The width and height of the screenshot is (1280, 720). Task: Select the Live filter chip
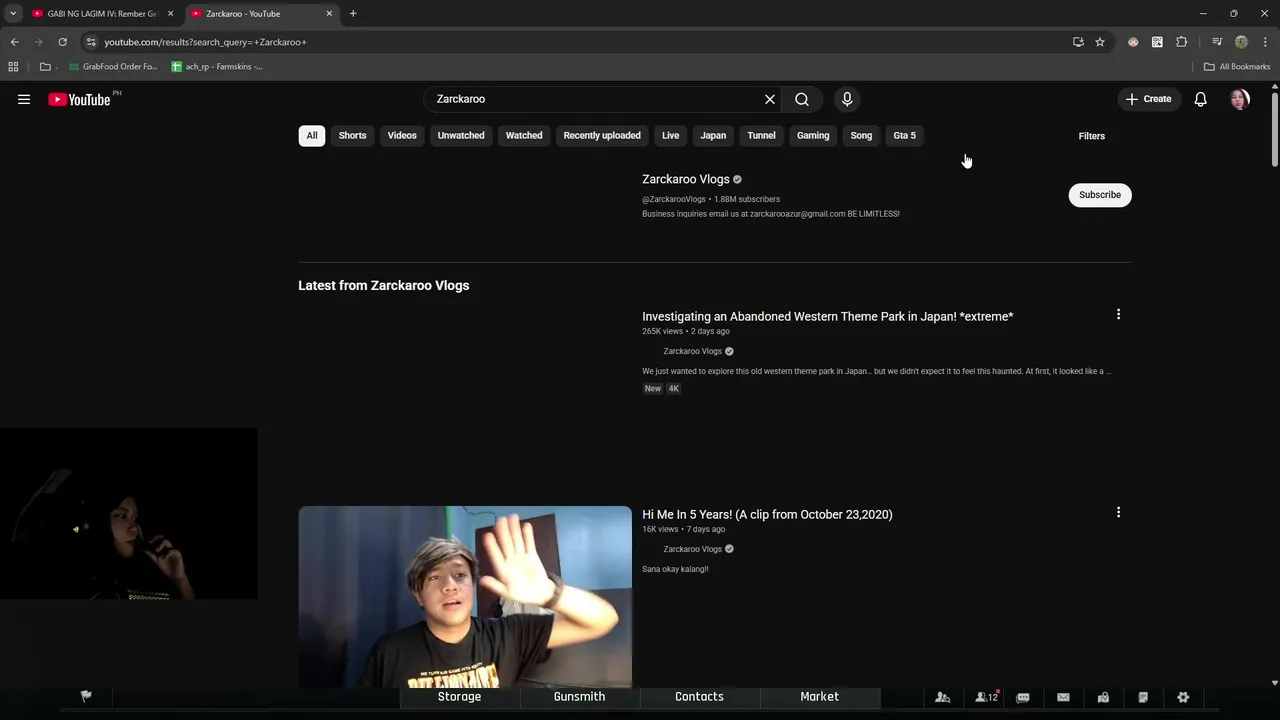coord(670,136)
